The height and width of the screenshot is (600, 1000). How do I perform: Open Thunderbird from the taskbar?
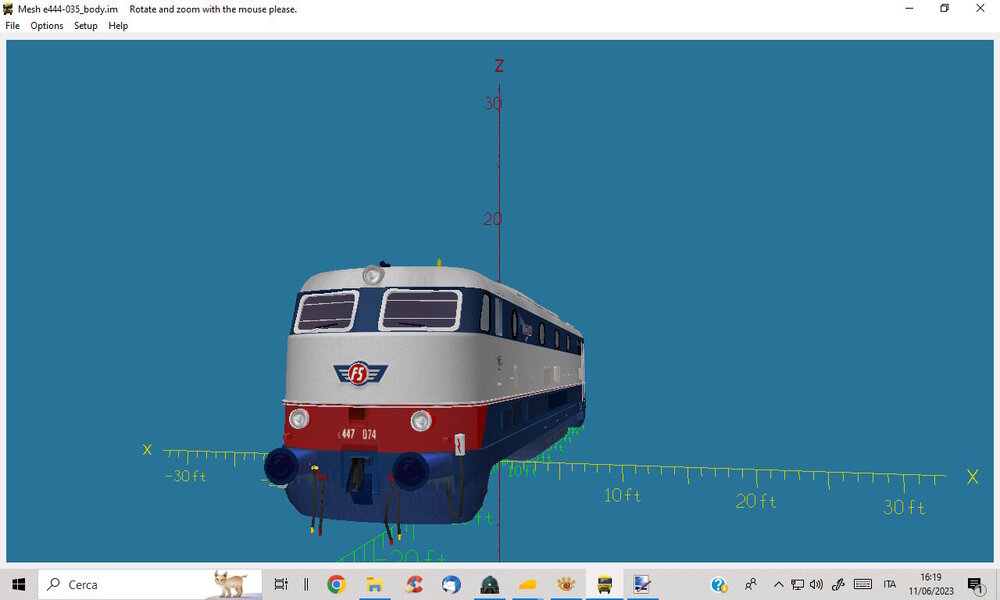tap(452, 584)
